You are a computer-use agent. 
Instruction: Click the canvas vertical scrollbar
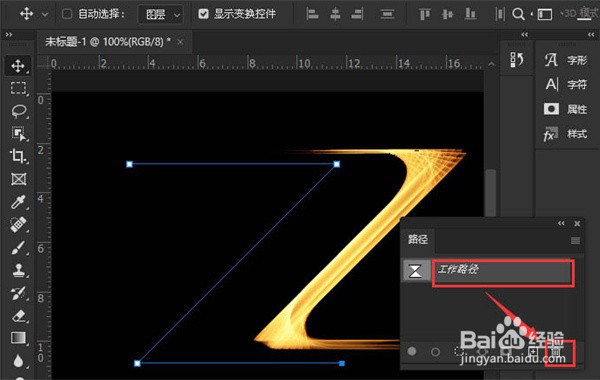click(491, 192)
